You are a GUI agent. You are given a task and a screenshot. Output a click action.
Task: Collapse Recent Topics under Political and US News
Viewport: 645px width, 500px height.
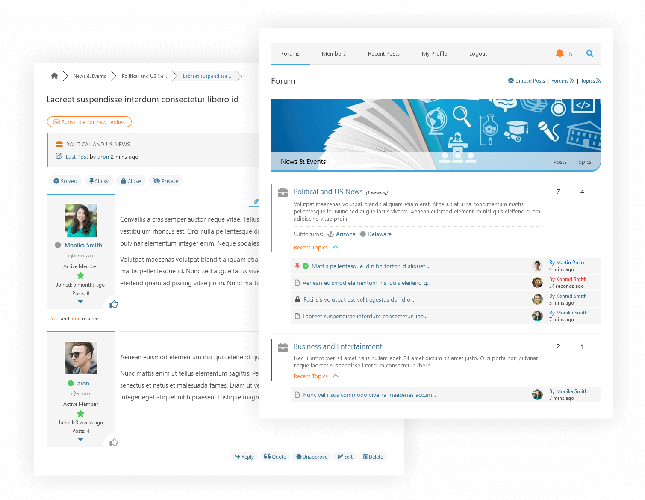335,246
